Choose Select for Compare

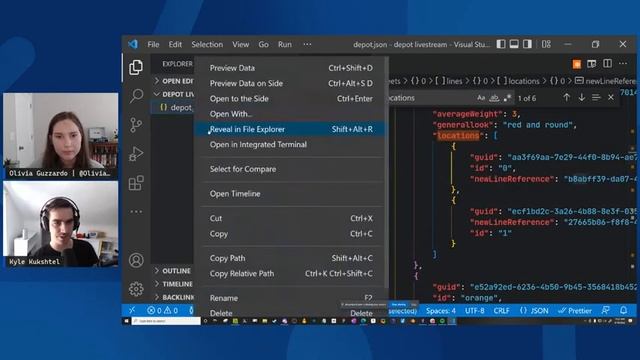click(291, 169)
